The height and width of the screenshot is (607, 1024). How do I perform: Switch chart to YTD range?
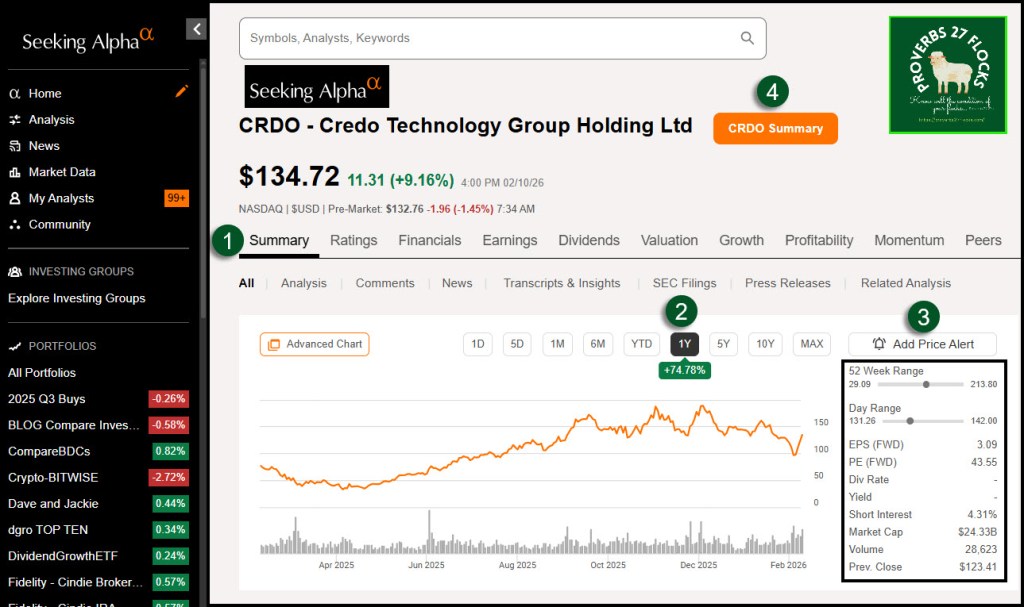point(641,344)
